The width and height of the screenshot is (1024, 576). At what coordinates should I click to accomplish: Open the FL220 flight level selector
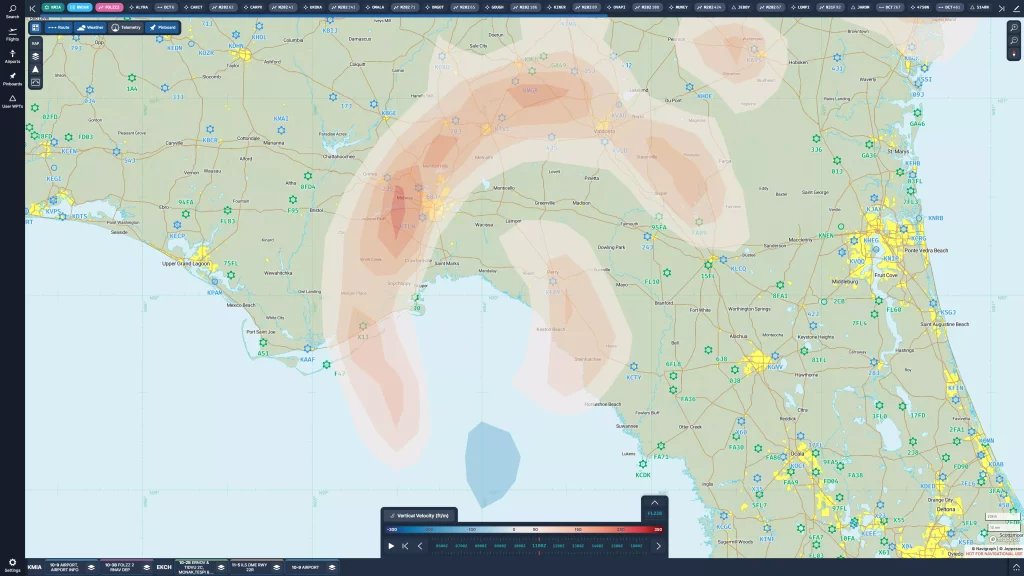click(x=655, y=513)
